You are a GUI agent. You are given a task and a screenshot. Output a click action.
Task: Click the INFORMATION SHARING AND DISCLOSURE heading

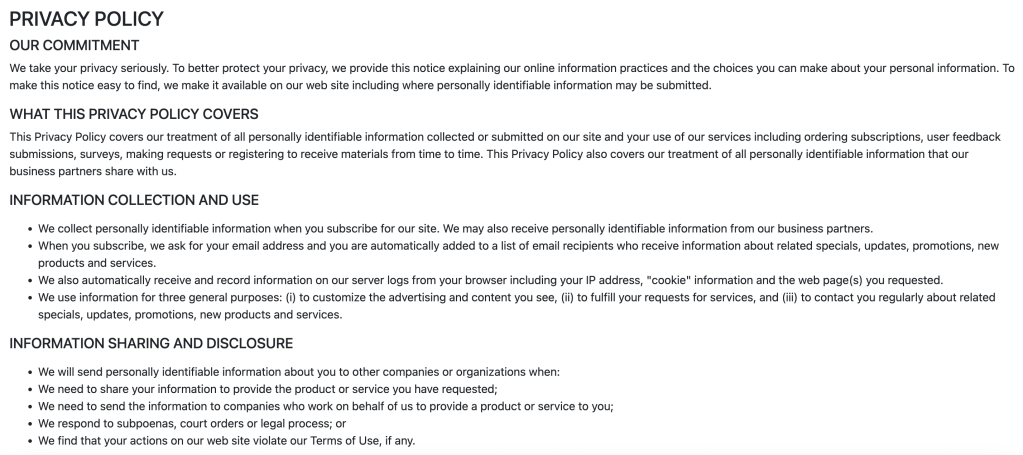(151, 343)
